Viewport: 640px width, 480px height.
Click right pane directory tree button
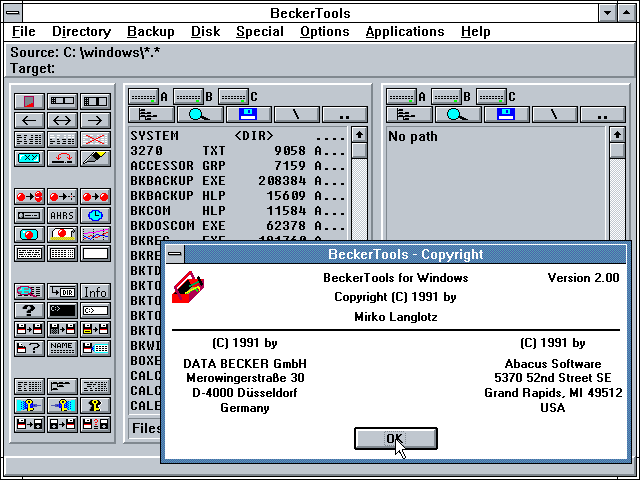pos(409,115)
